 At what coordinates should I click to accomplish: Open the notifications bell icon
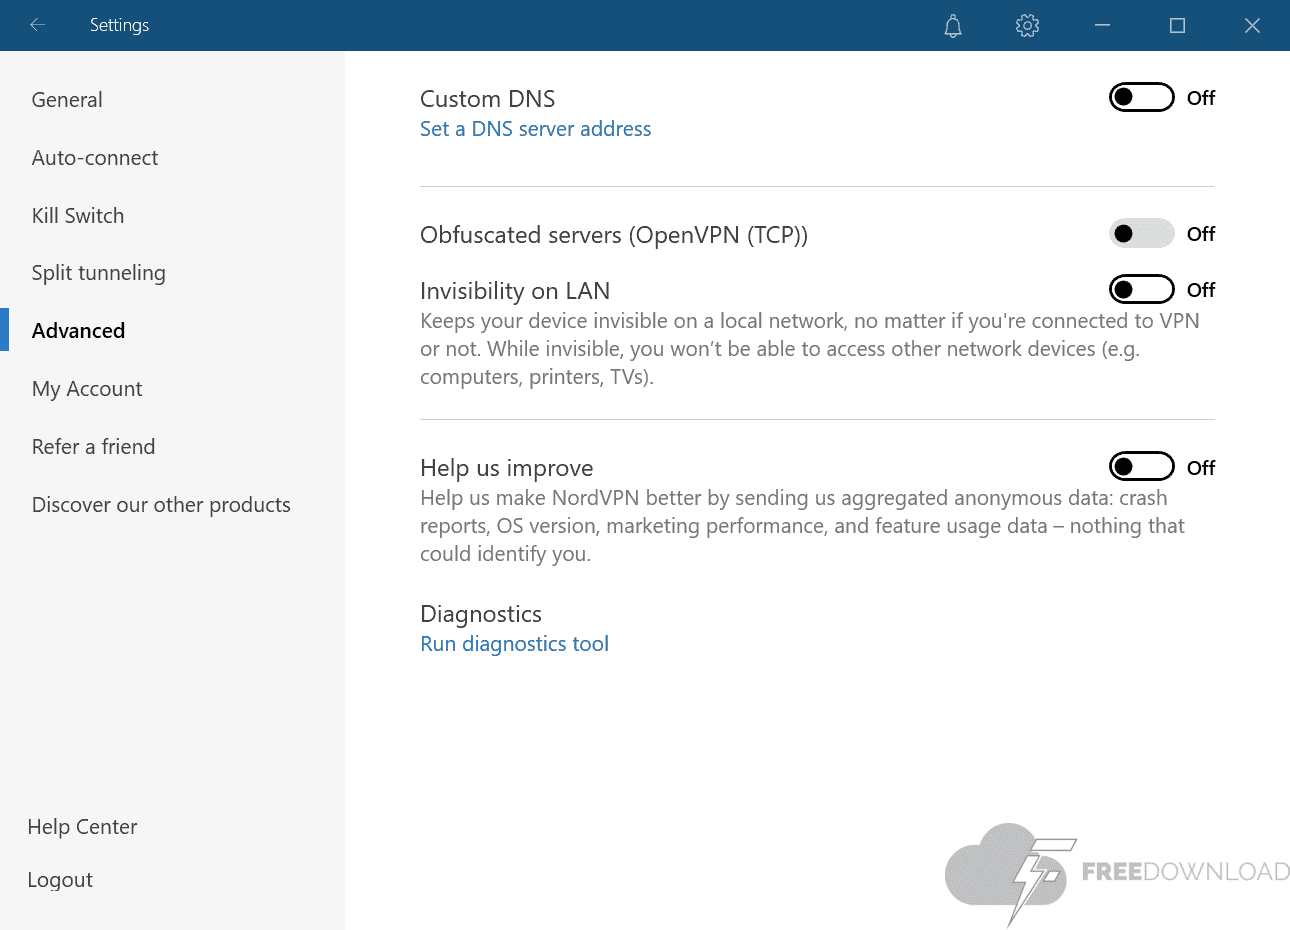pos(953,26)
